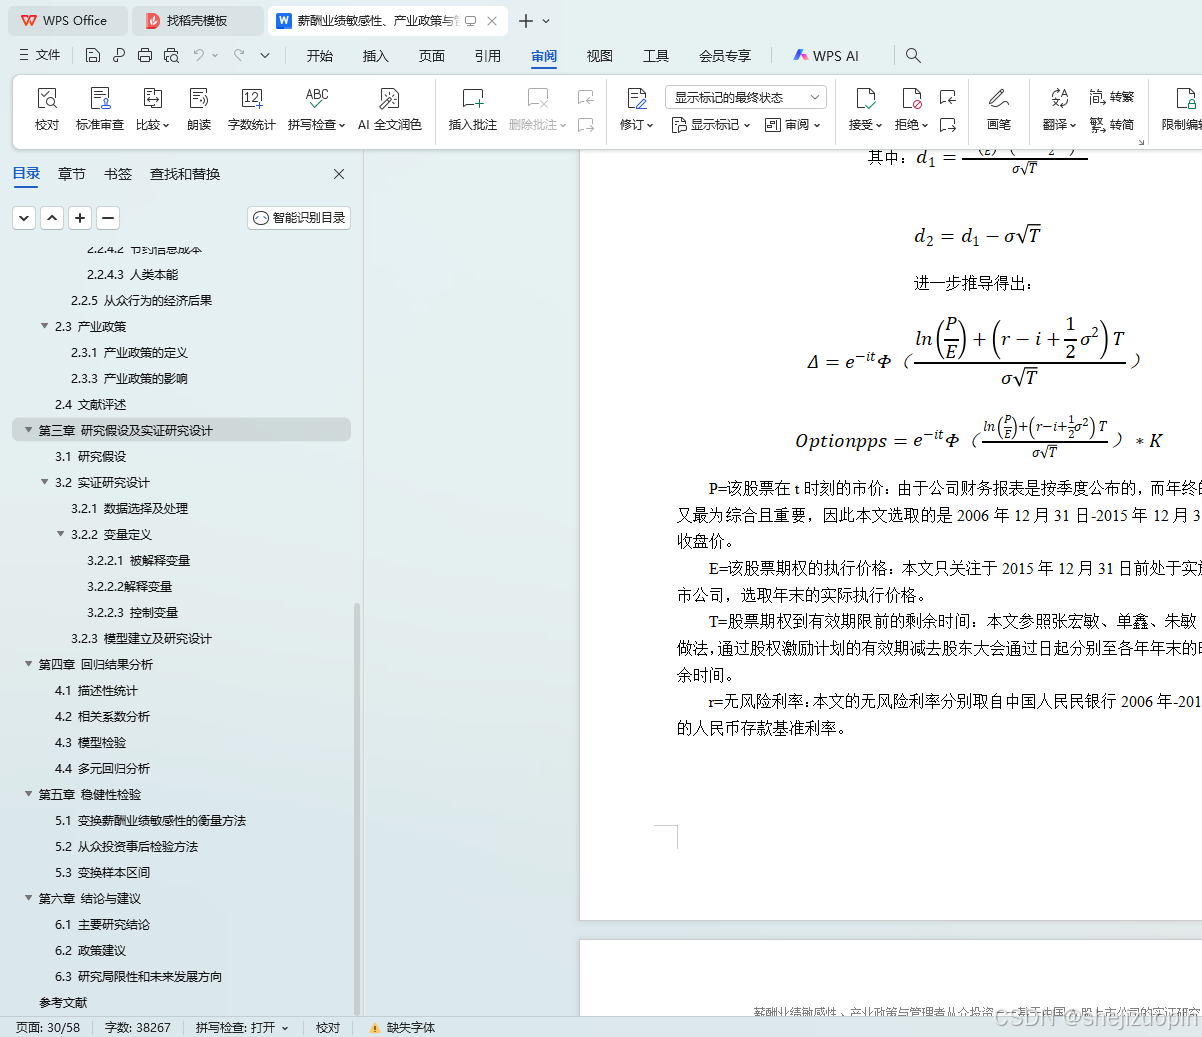Expand the quick access toolbar dropdown
Screen dimensions: 1202x1037
[265, 55]
